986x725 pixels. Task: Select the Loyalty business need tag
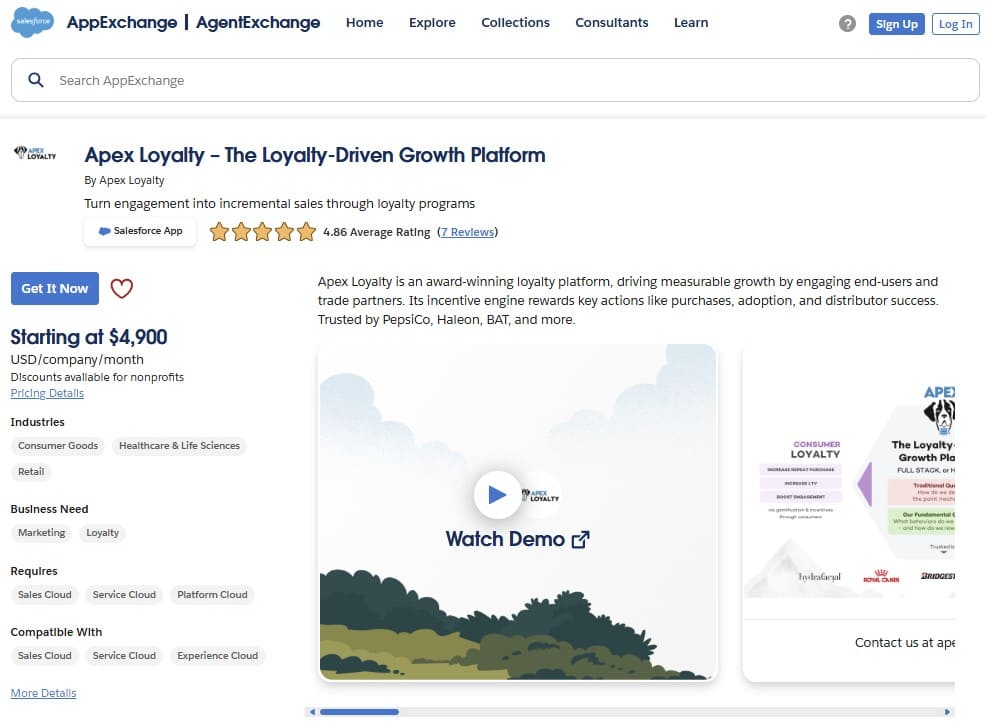[x=102, y=533]
